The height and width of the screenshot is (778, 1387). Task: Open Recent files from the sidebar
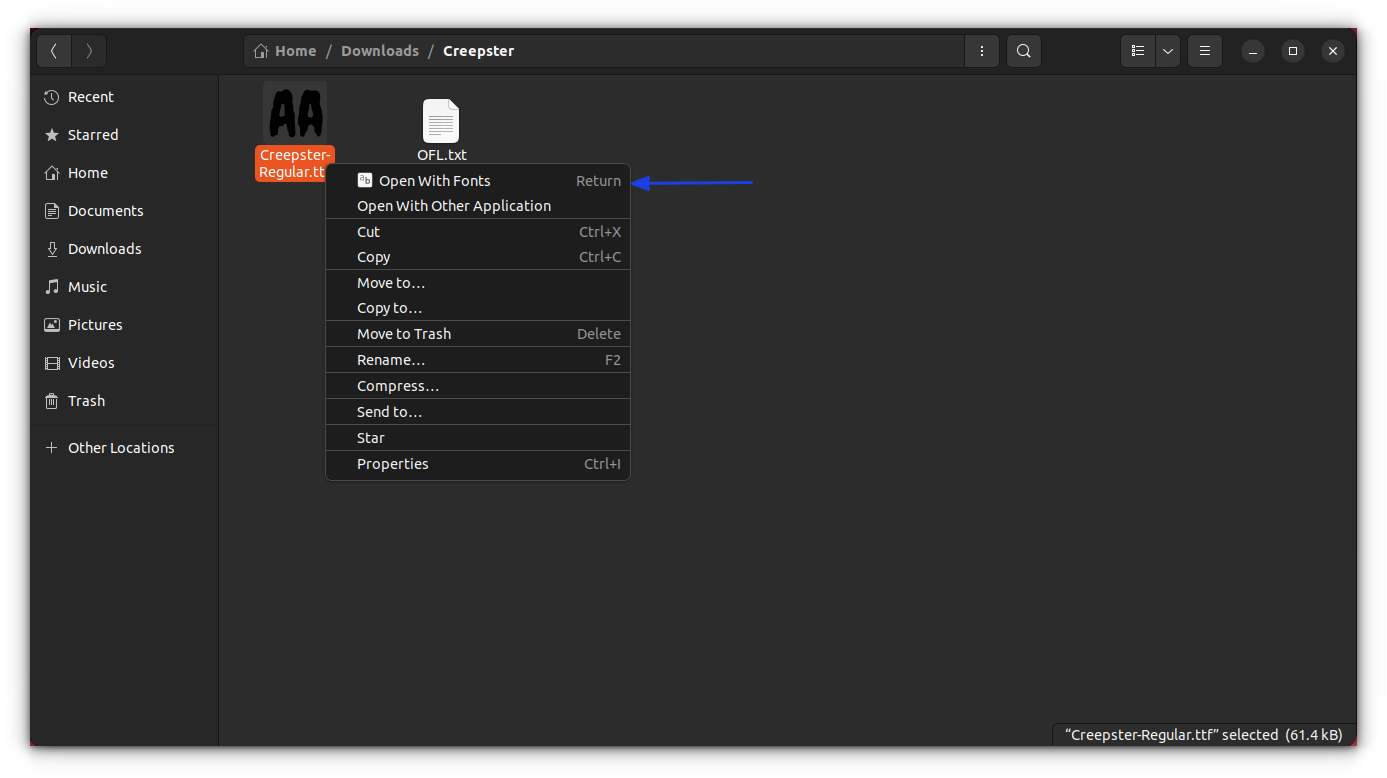(90, 96)
